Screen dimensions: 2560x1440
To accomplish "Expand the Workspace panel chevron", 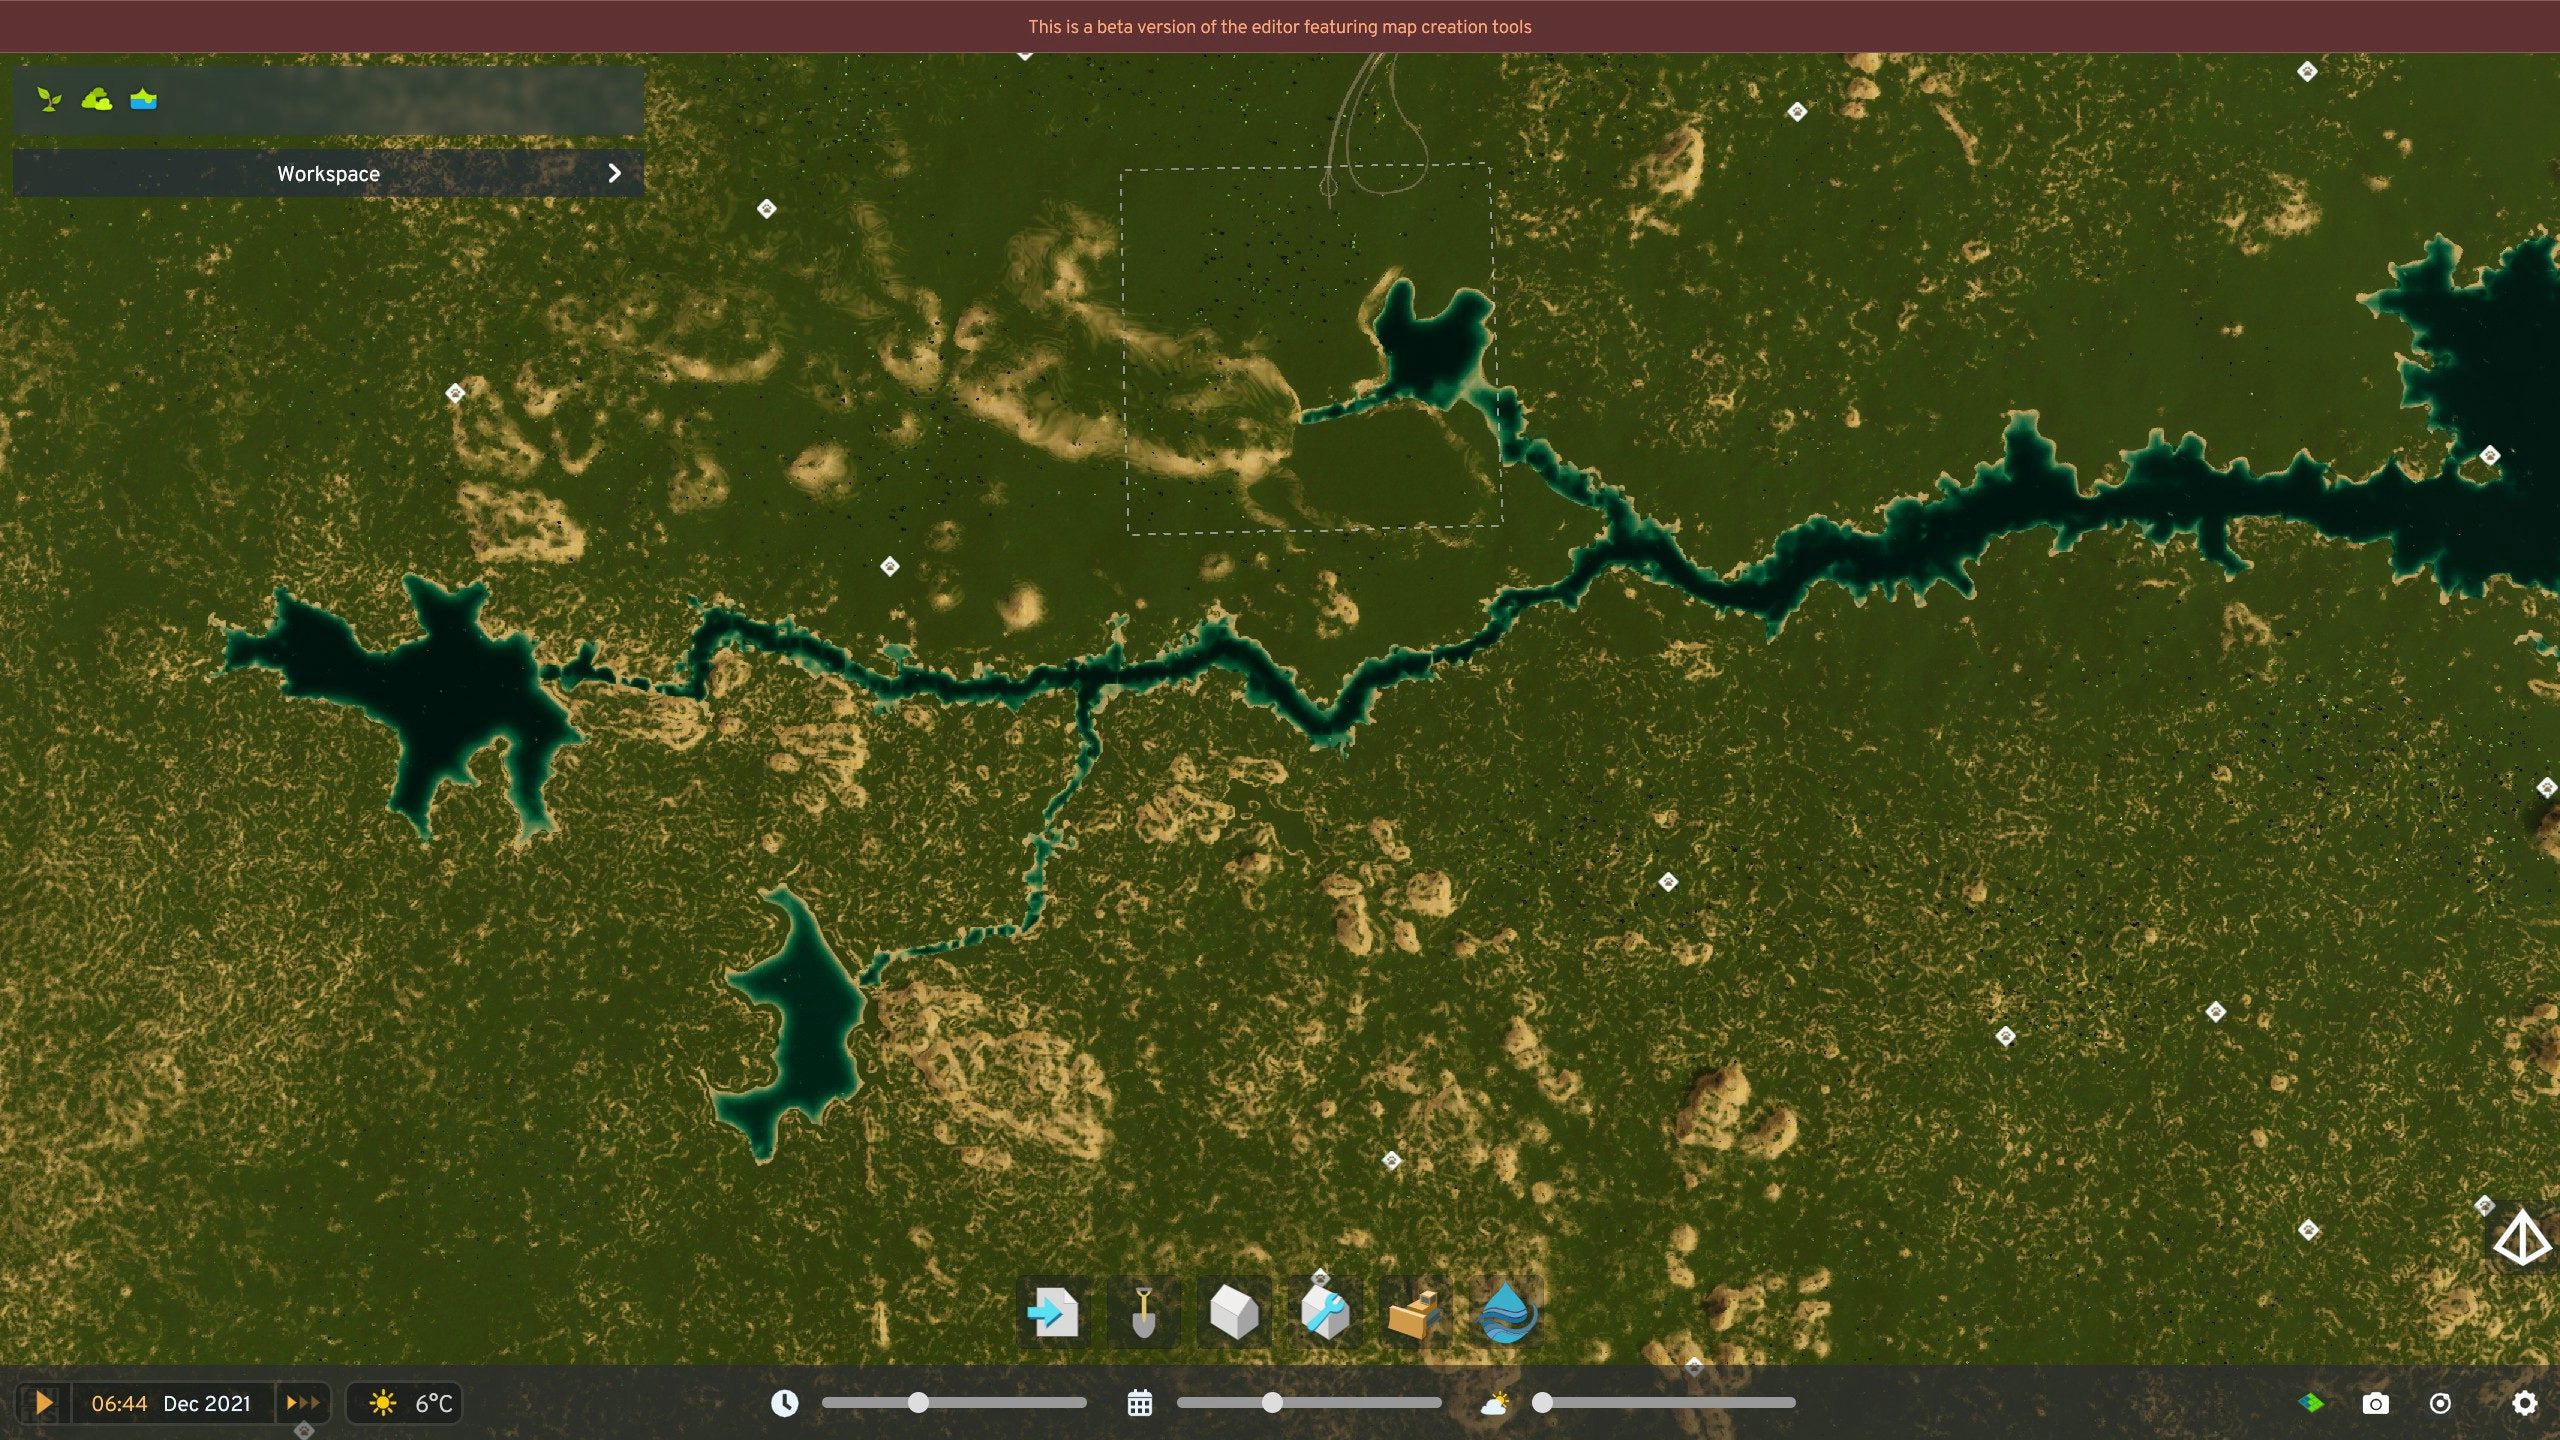I will coord(614,173).
